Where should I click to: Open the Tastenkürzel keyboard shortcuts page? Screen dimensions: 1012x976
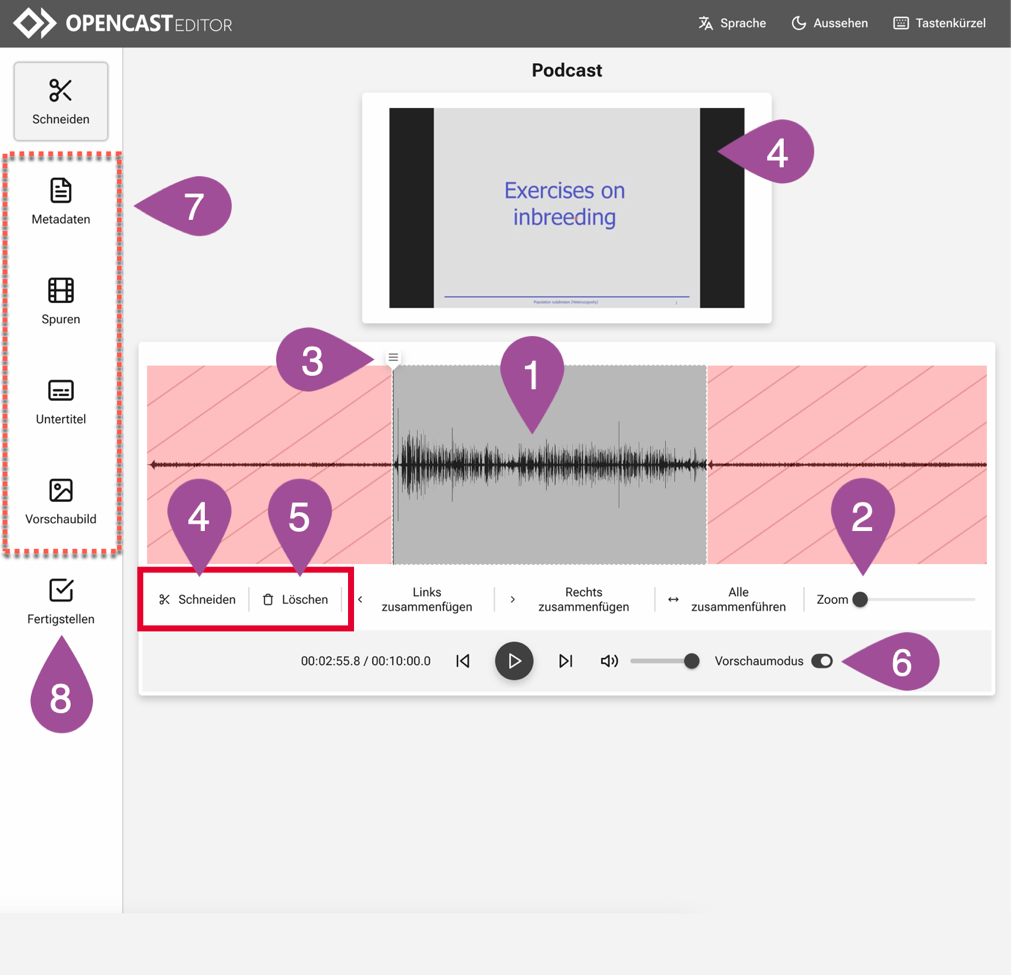[x=939, y=23]
